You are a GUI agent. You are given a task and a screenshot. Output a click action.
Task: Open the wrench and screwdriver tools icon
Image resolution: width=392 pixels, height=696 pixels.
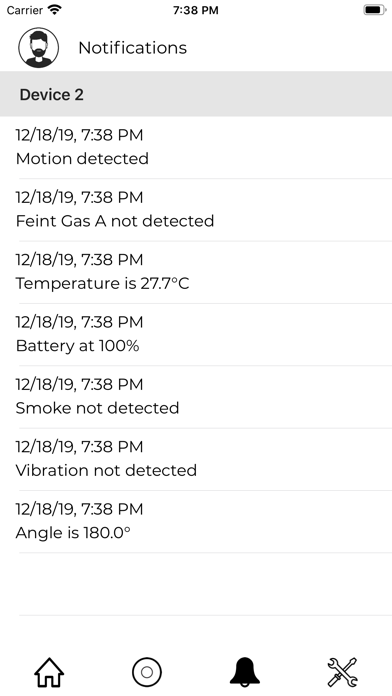[x=343, y=672]
